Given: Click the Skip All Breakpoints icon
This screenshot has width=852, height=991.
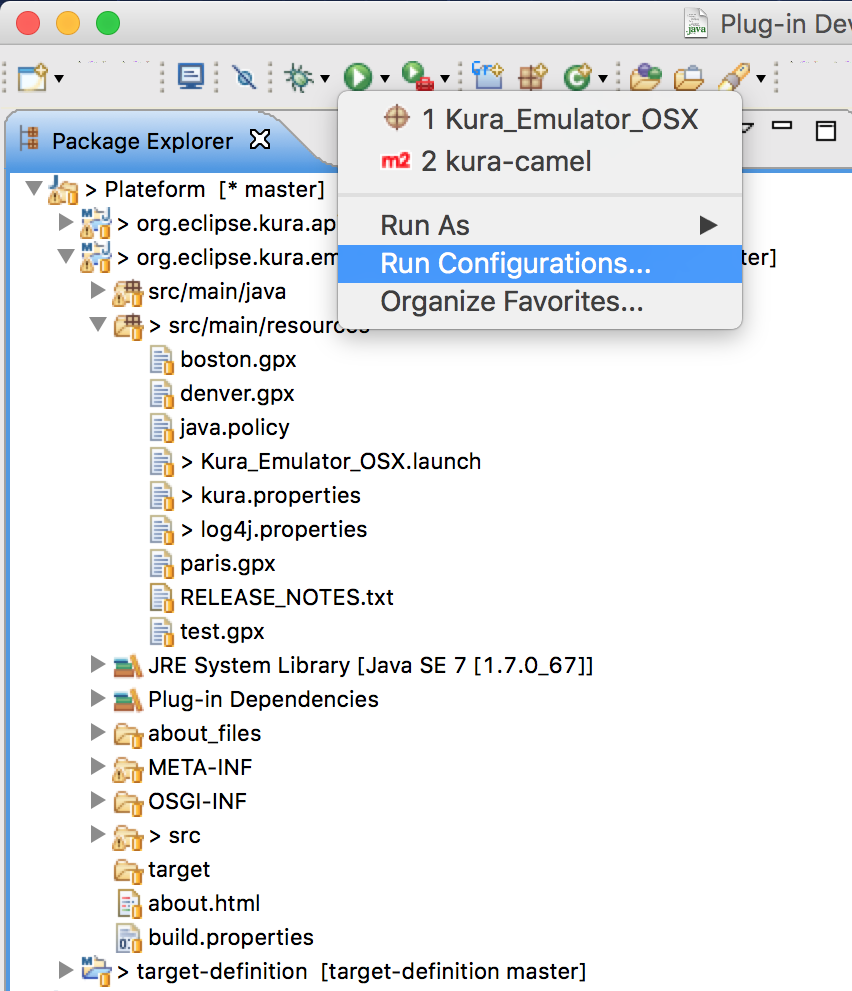Looking at the screenshot, I should [x=244, y=77].
